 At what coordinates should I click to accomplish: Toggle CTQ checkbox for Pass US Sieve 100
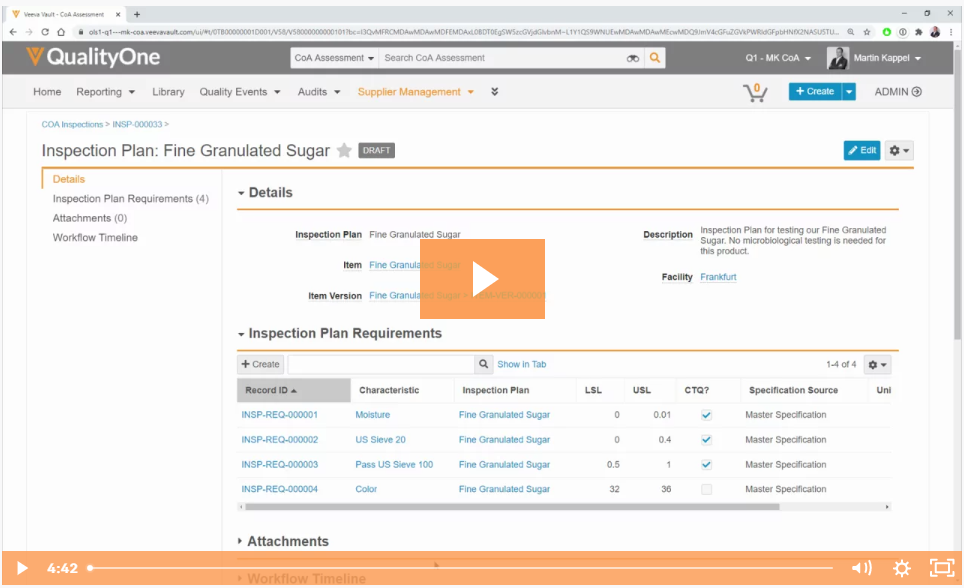coord(706,464)
